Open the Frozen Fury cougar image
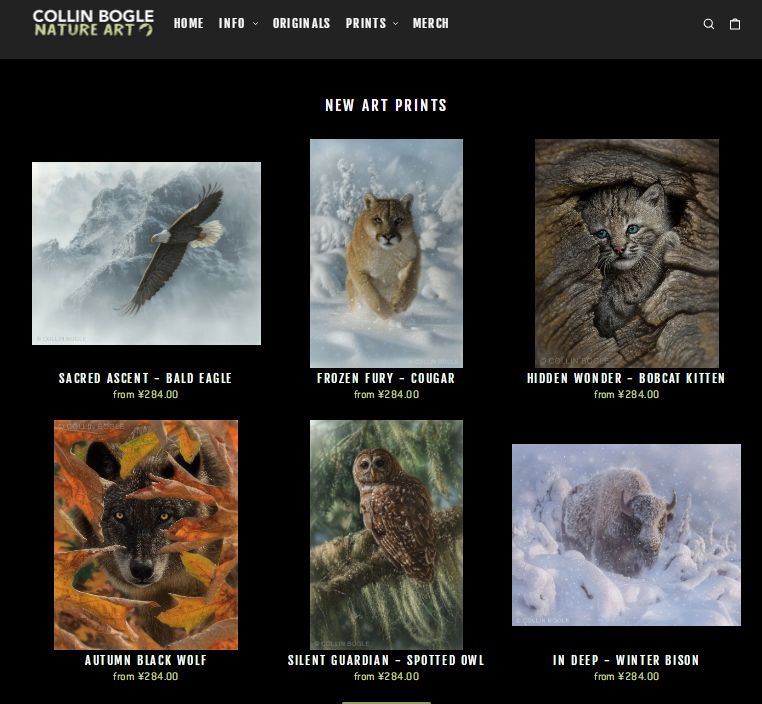 point(386,253)
